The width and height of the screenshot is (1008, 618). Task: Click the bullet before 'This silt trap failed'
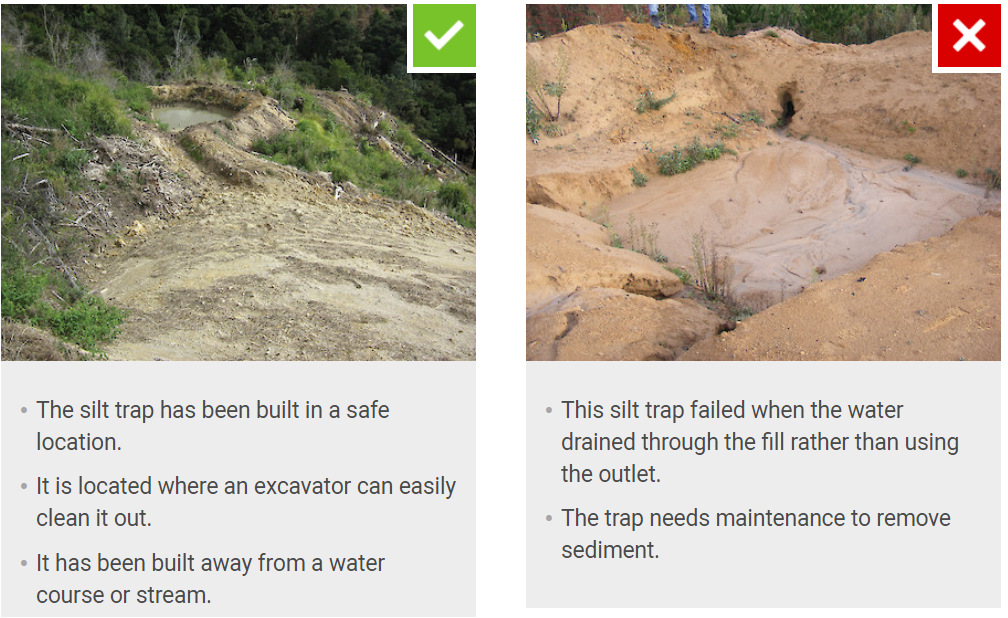click(548, 410)
